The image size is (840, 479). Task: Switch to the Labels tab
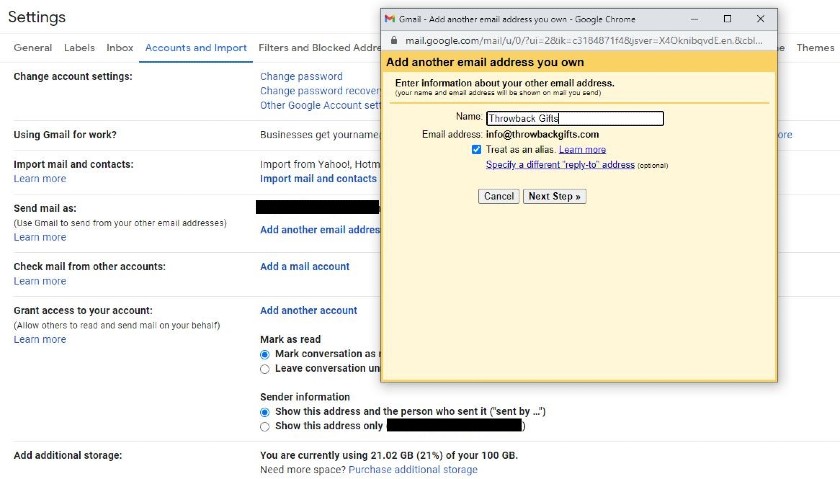coord(79,48)
